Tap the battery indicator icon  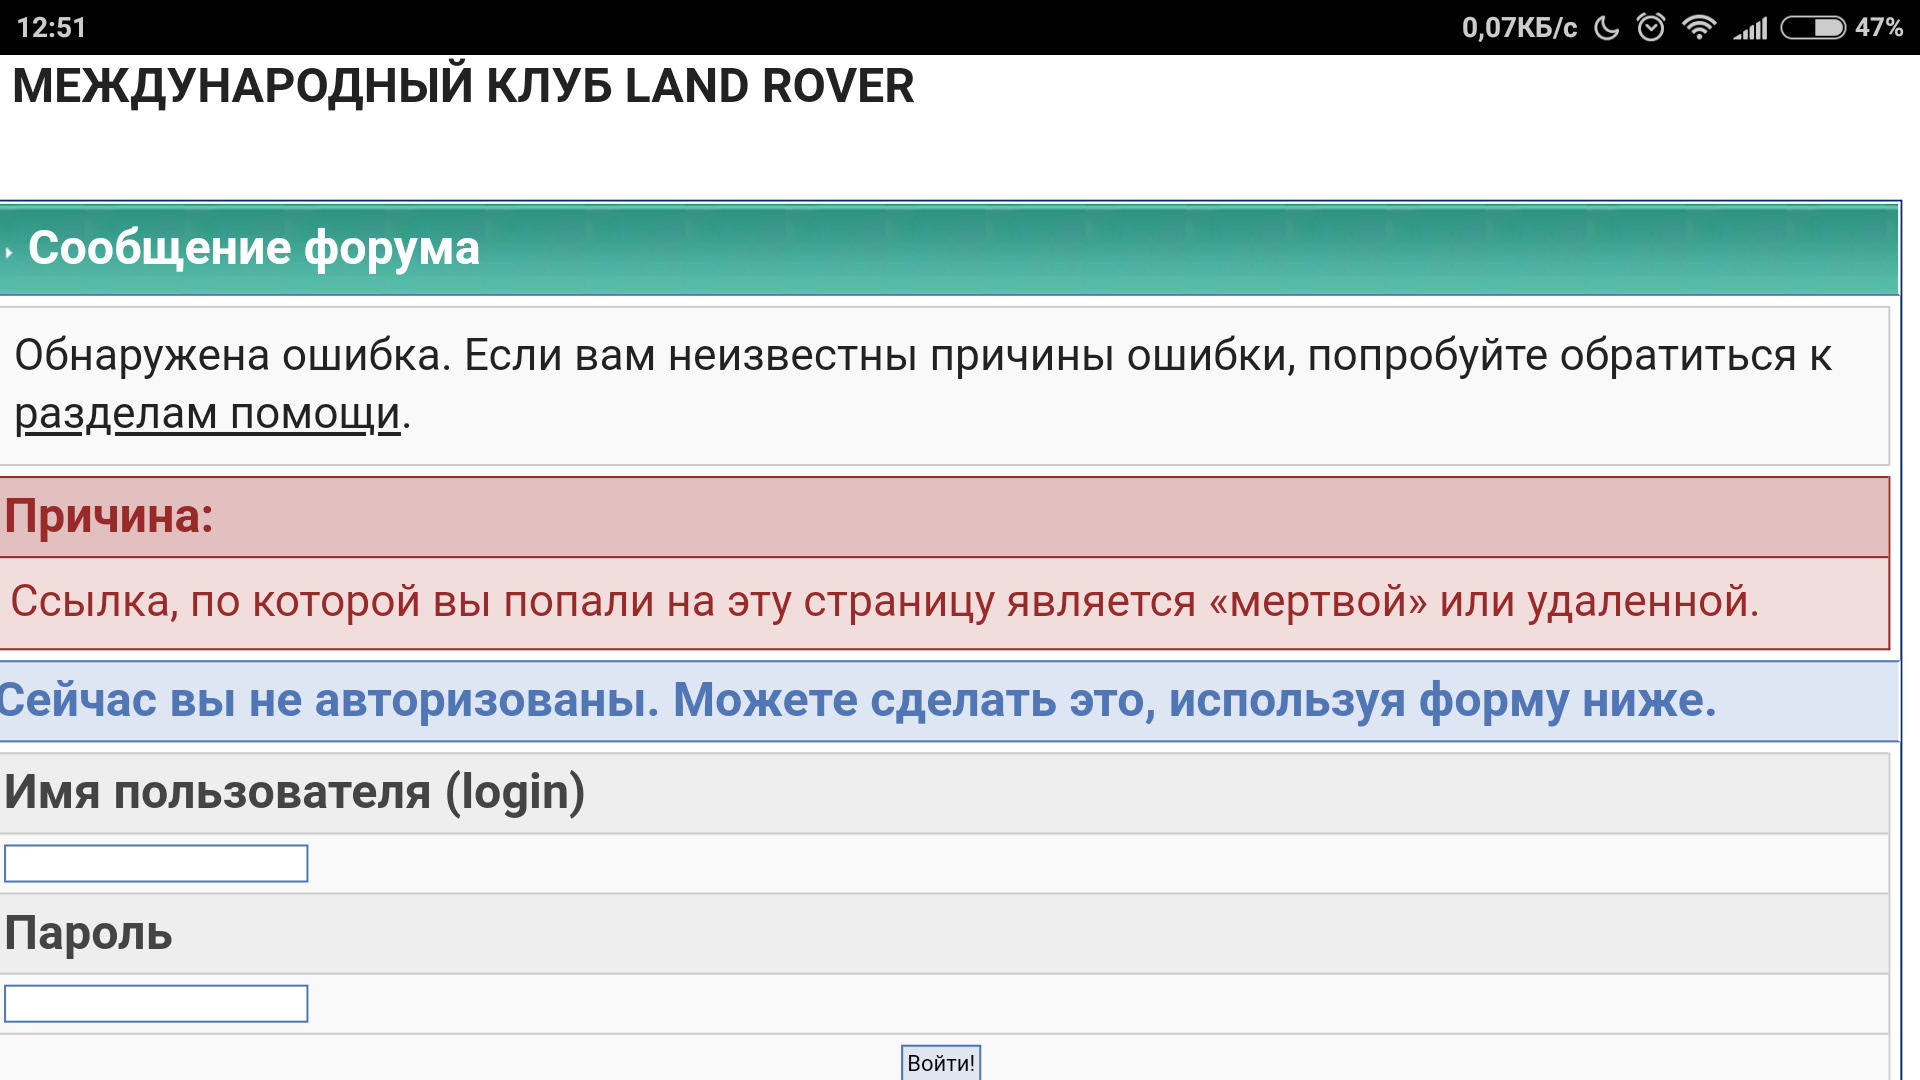pyautogui.click(x=1813, y=27)
